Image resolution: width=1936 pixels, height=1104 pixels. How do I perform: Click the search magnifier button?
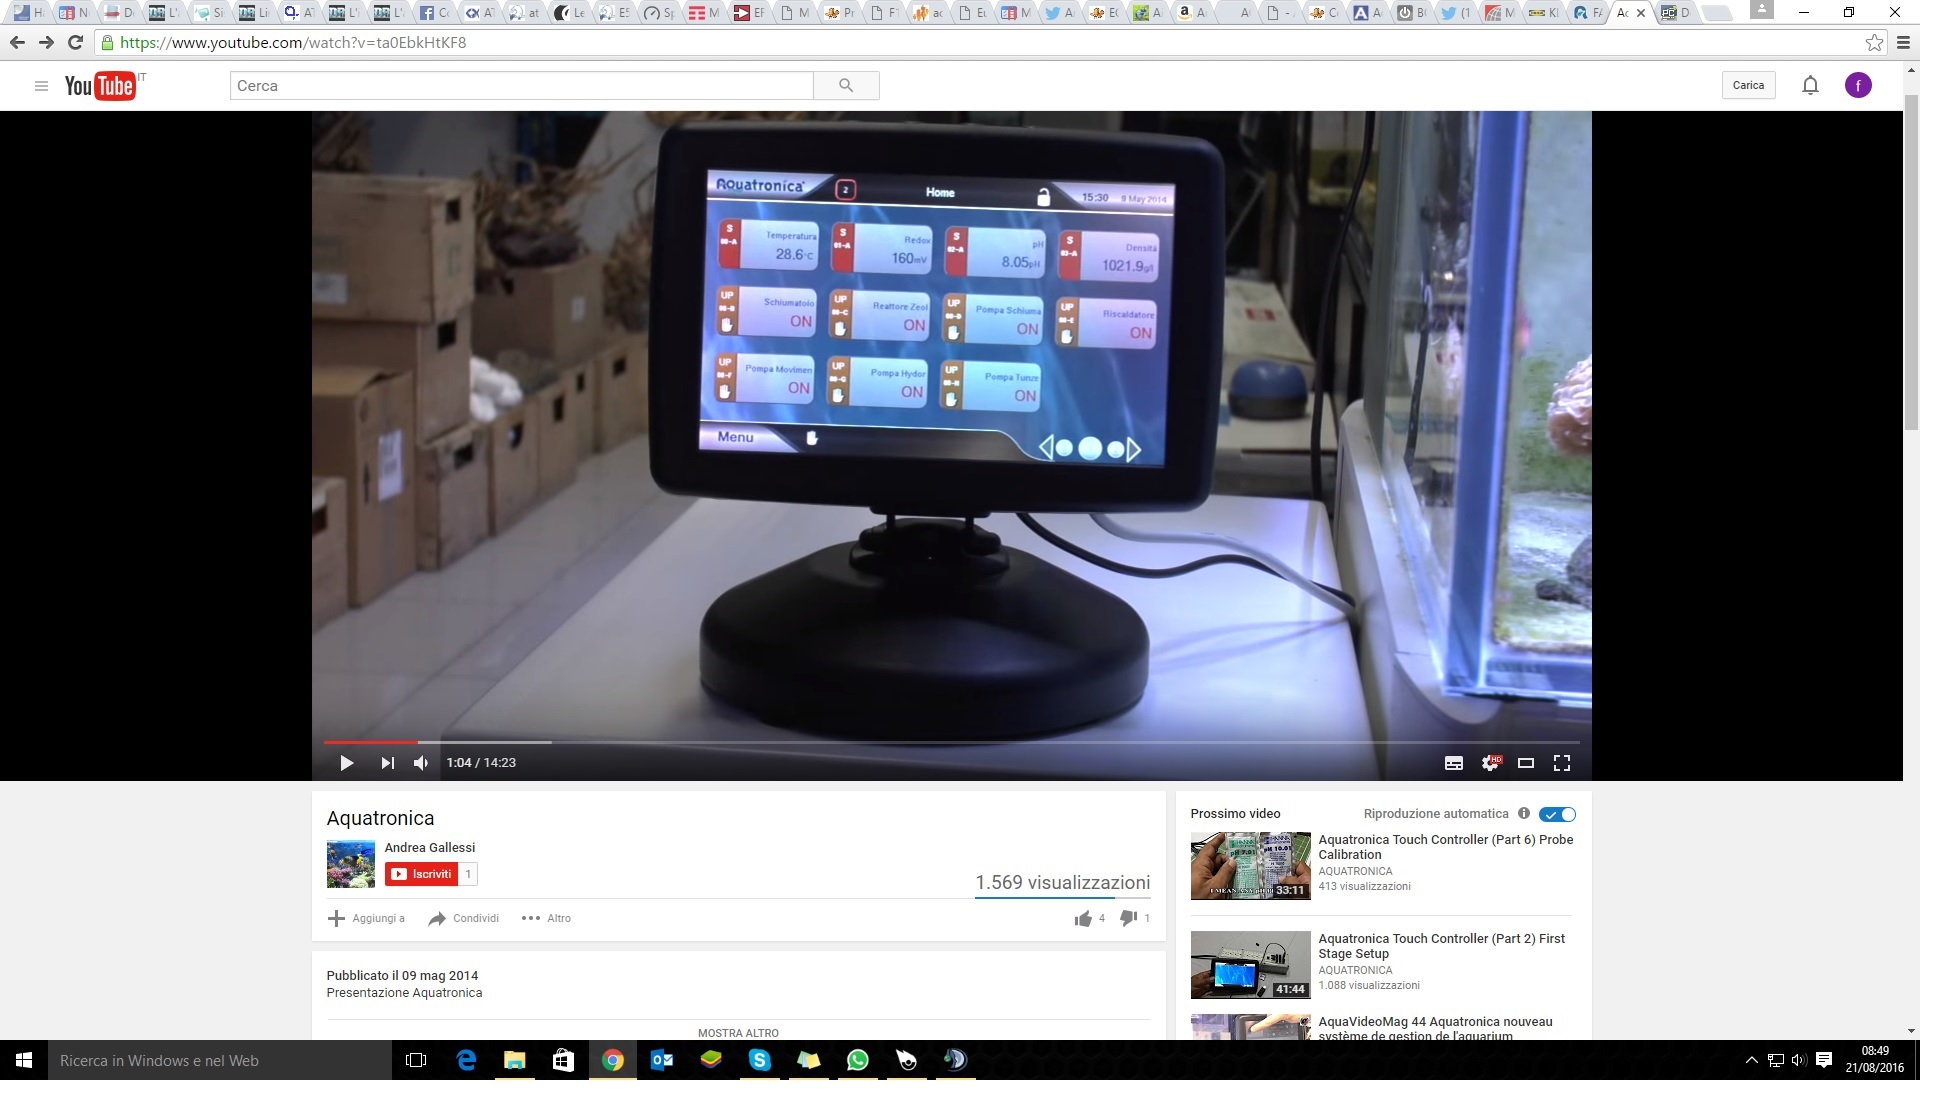point(846,86)
